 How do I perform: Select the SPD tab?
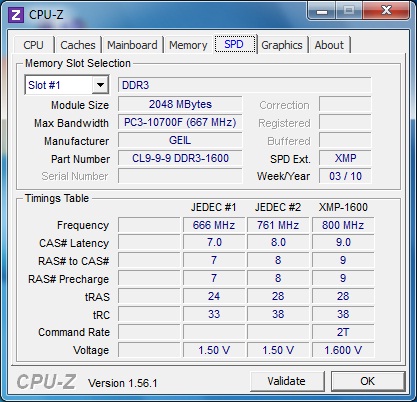(234, 44)
